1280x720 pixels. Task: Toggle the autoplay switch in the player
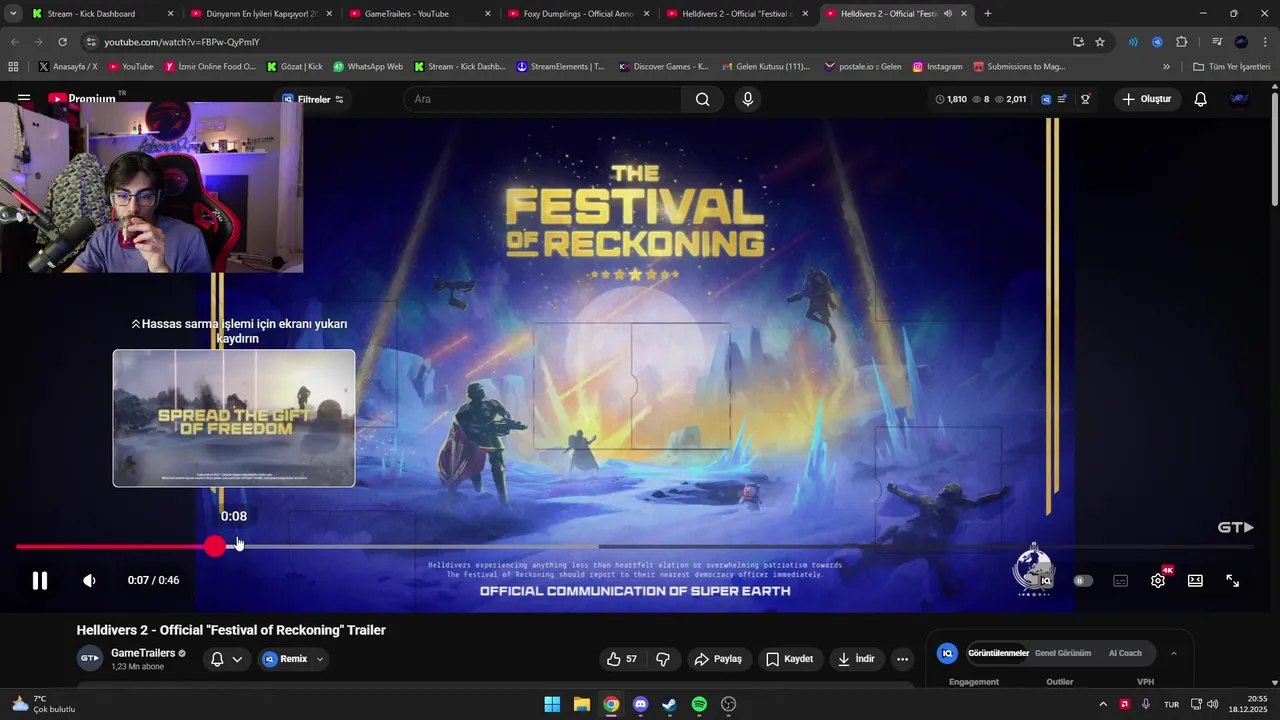pyautogui.click(x=1082, y=581)
